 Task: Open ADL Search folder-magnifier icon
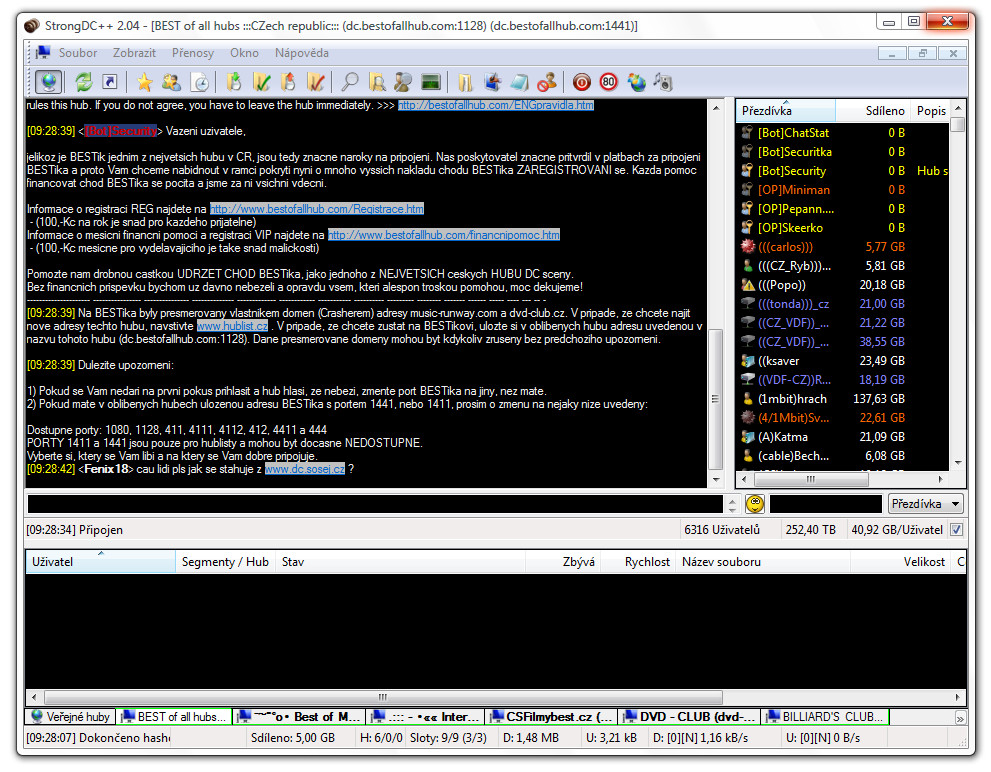377,82
